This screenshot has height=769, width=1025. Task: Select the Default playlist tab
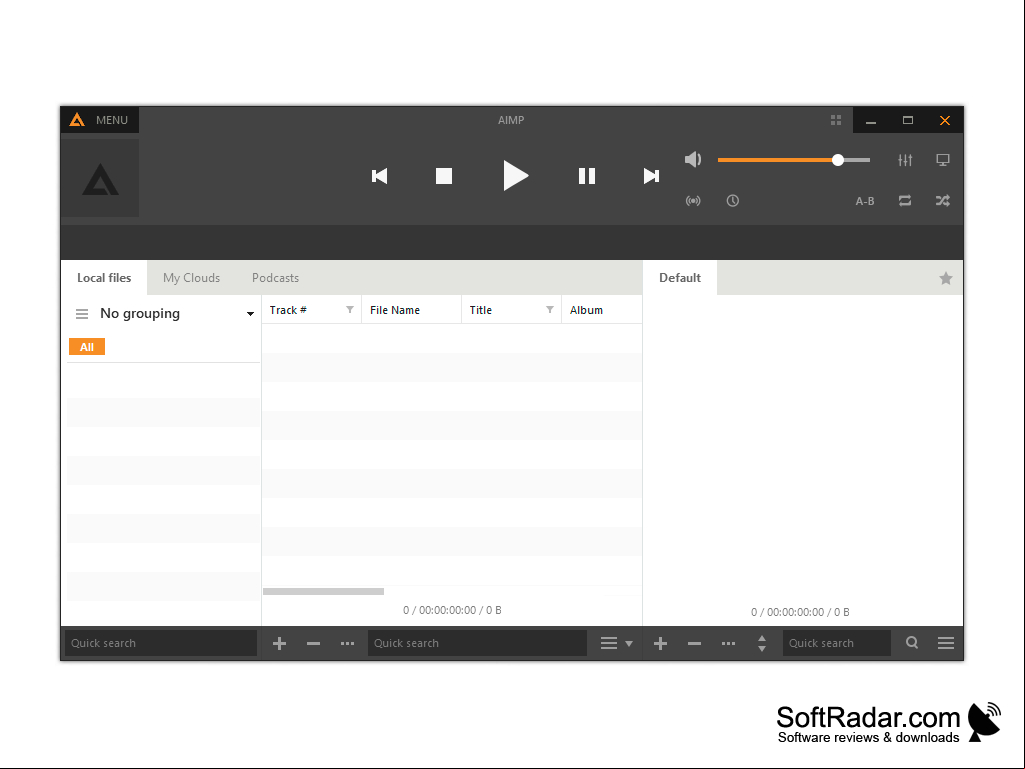[x=680, y=278]
